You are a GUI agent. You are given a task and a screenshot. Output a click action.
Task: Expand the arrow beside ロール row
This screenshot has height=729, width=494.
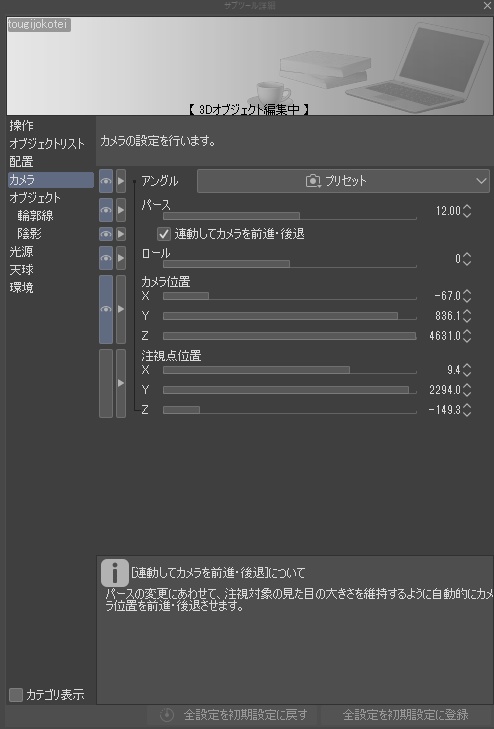pos(121,258)
